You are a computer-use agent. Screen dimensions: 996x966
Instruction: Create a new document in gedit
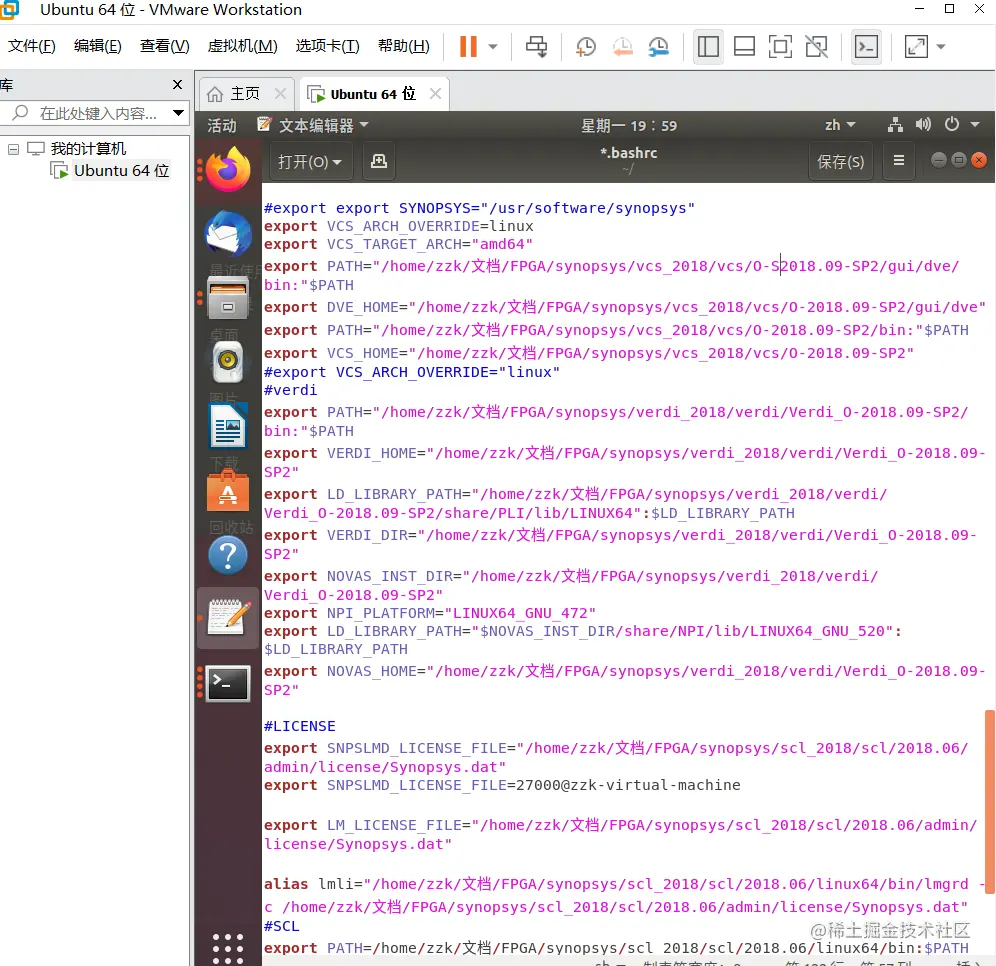(379, 162)
